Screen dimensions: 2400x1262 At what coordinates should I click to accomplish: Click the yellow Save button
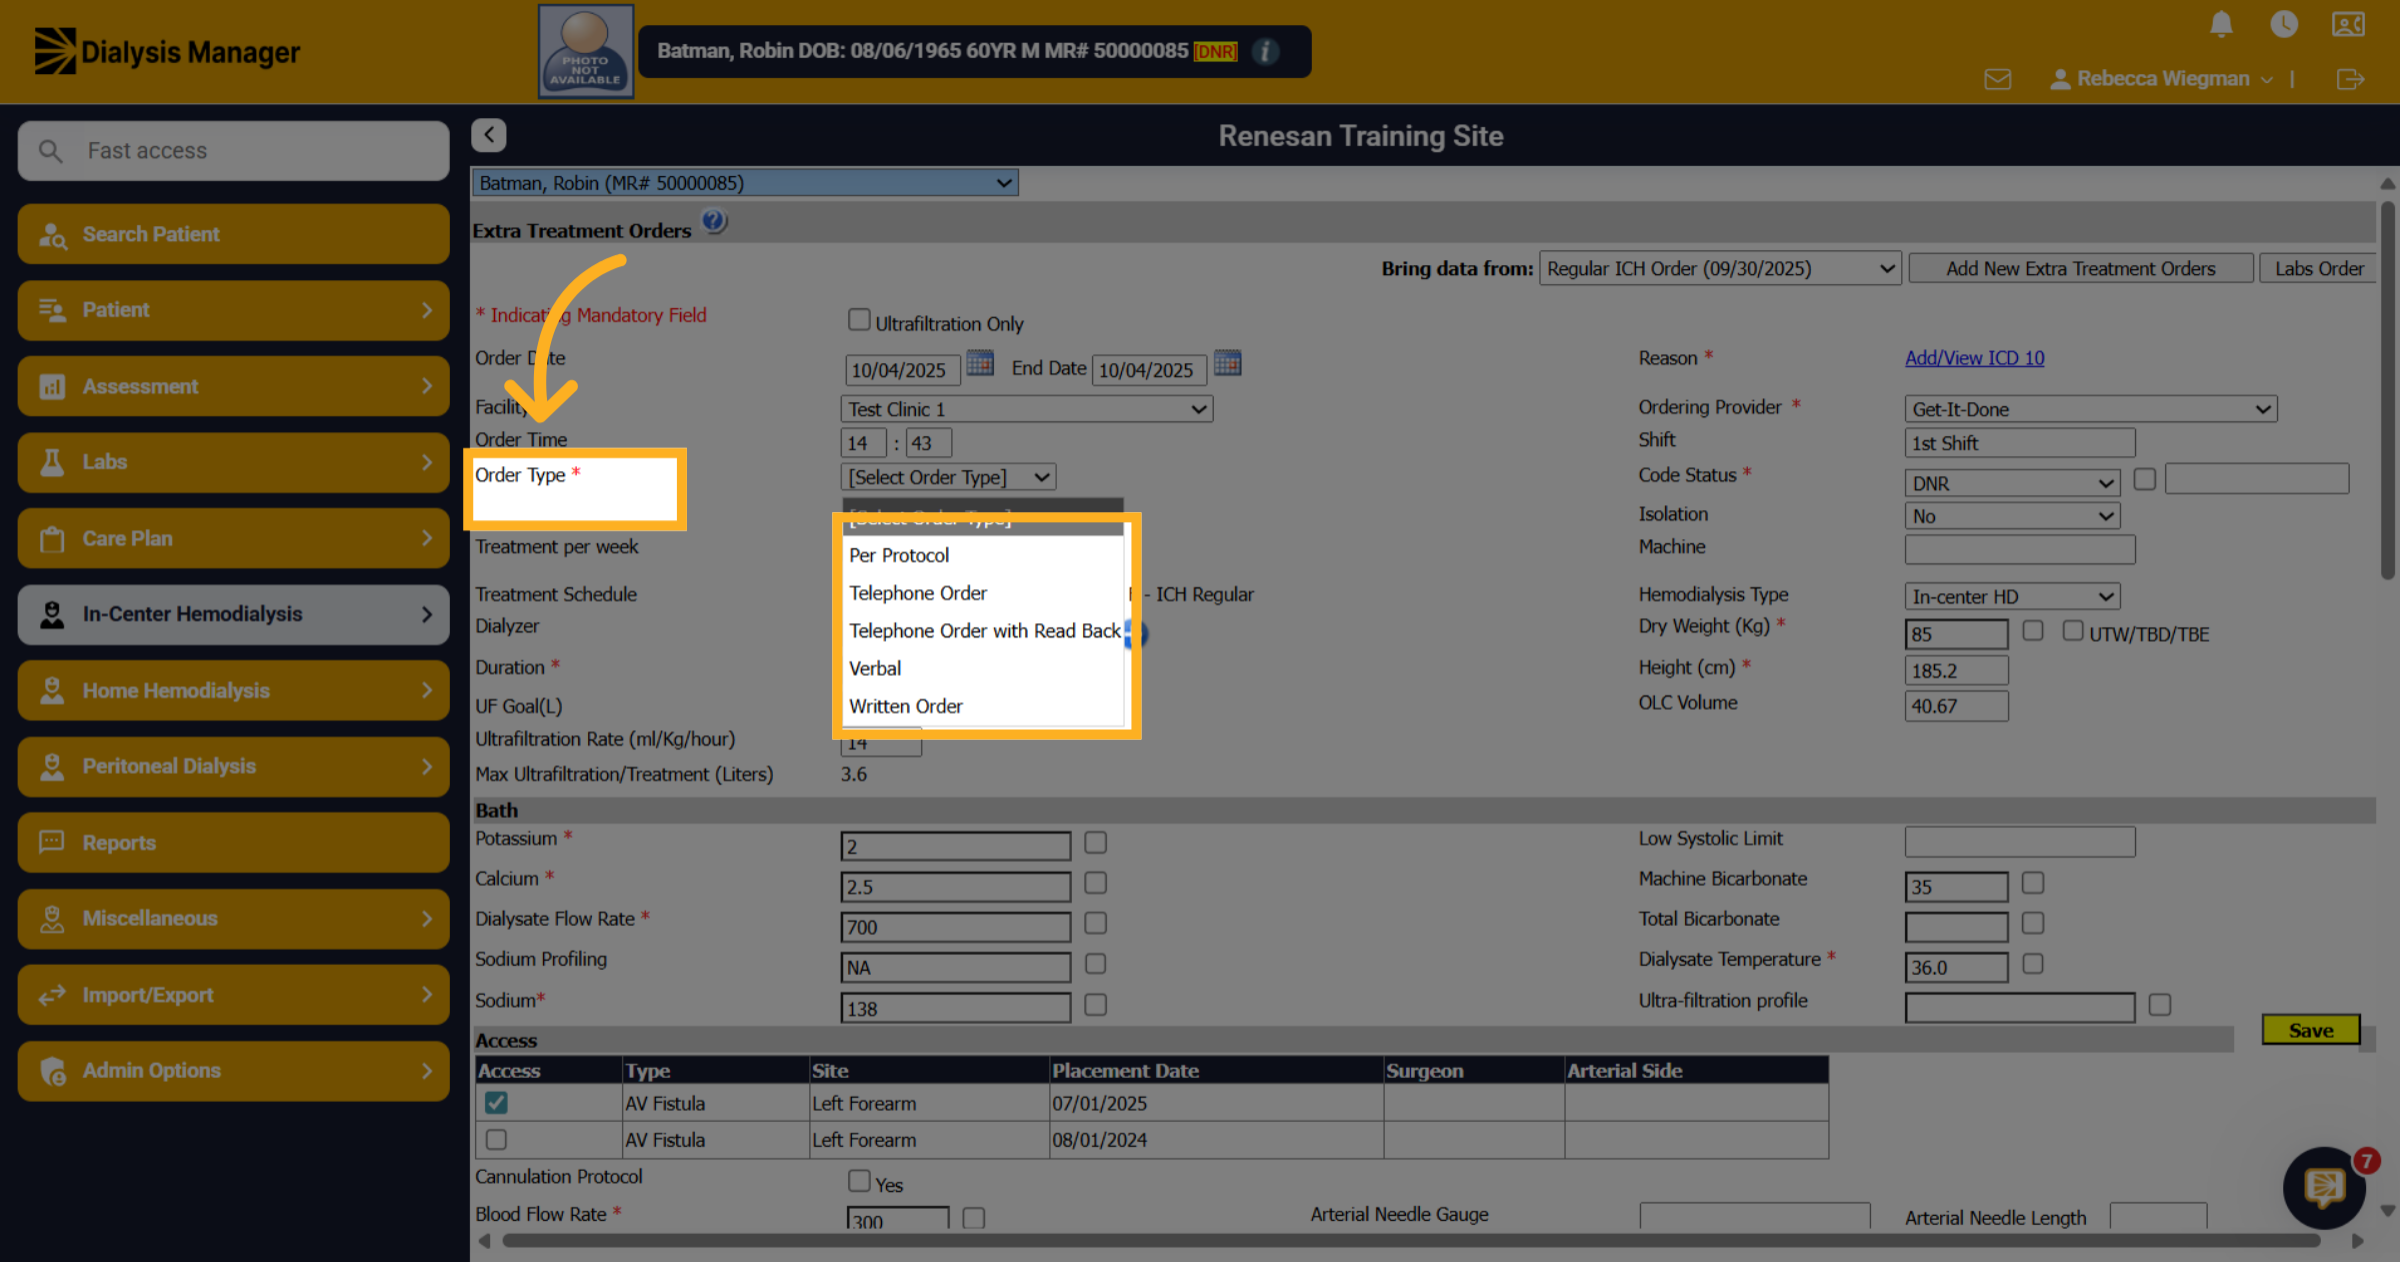coord(2311,1030)
